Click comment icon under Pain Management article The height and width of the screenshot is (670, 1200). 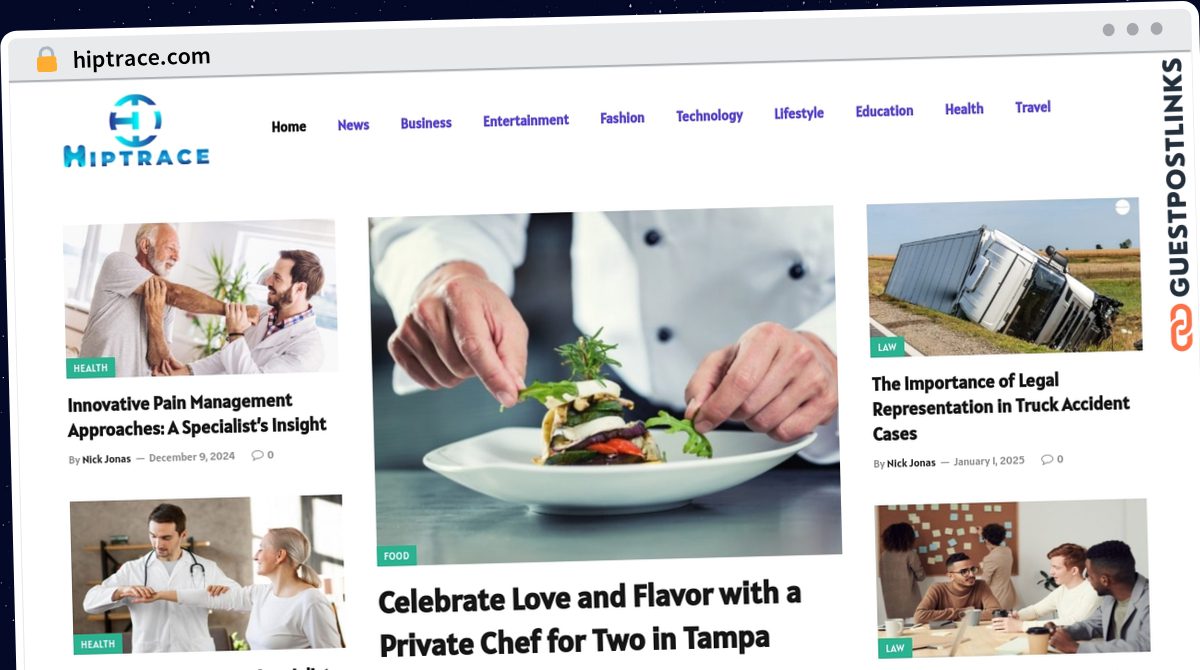[x=257, y=455]
